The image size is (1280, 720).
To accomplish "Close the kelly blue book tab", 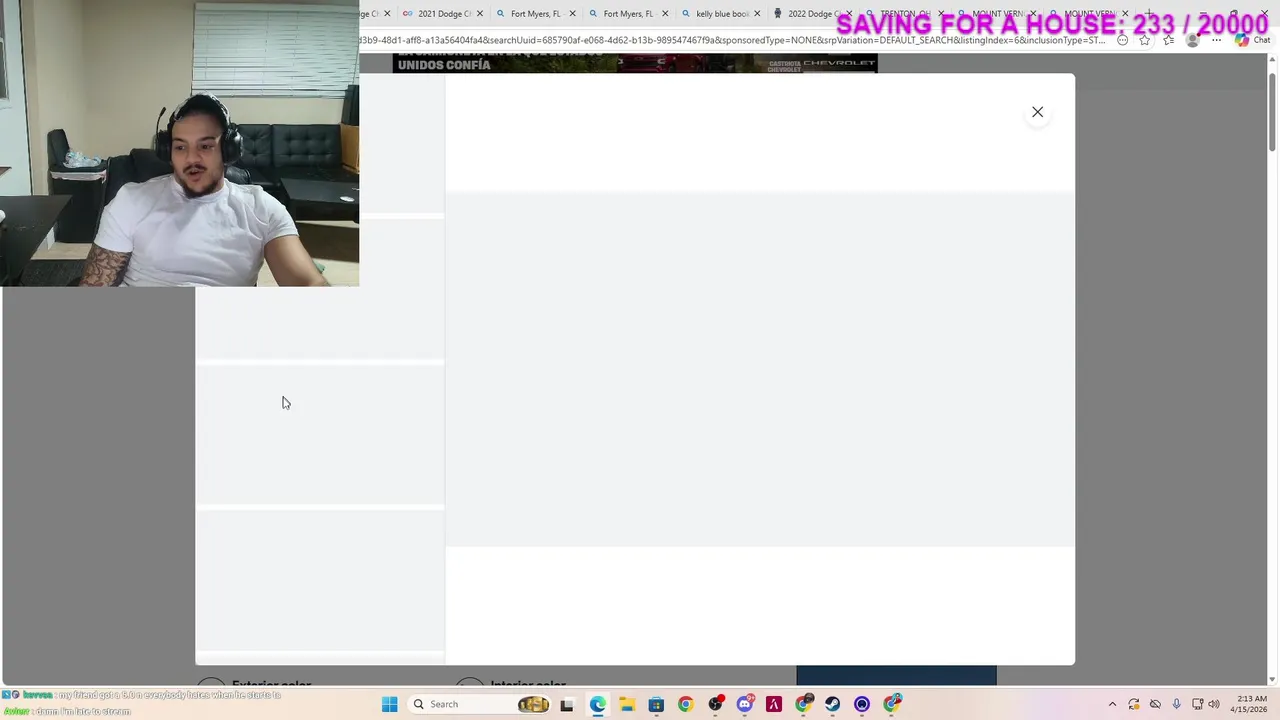I will [x=757, y=14].
